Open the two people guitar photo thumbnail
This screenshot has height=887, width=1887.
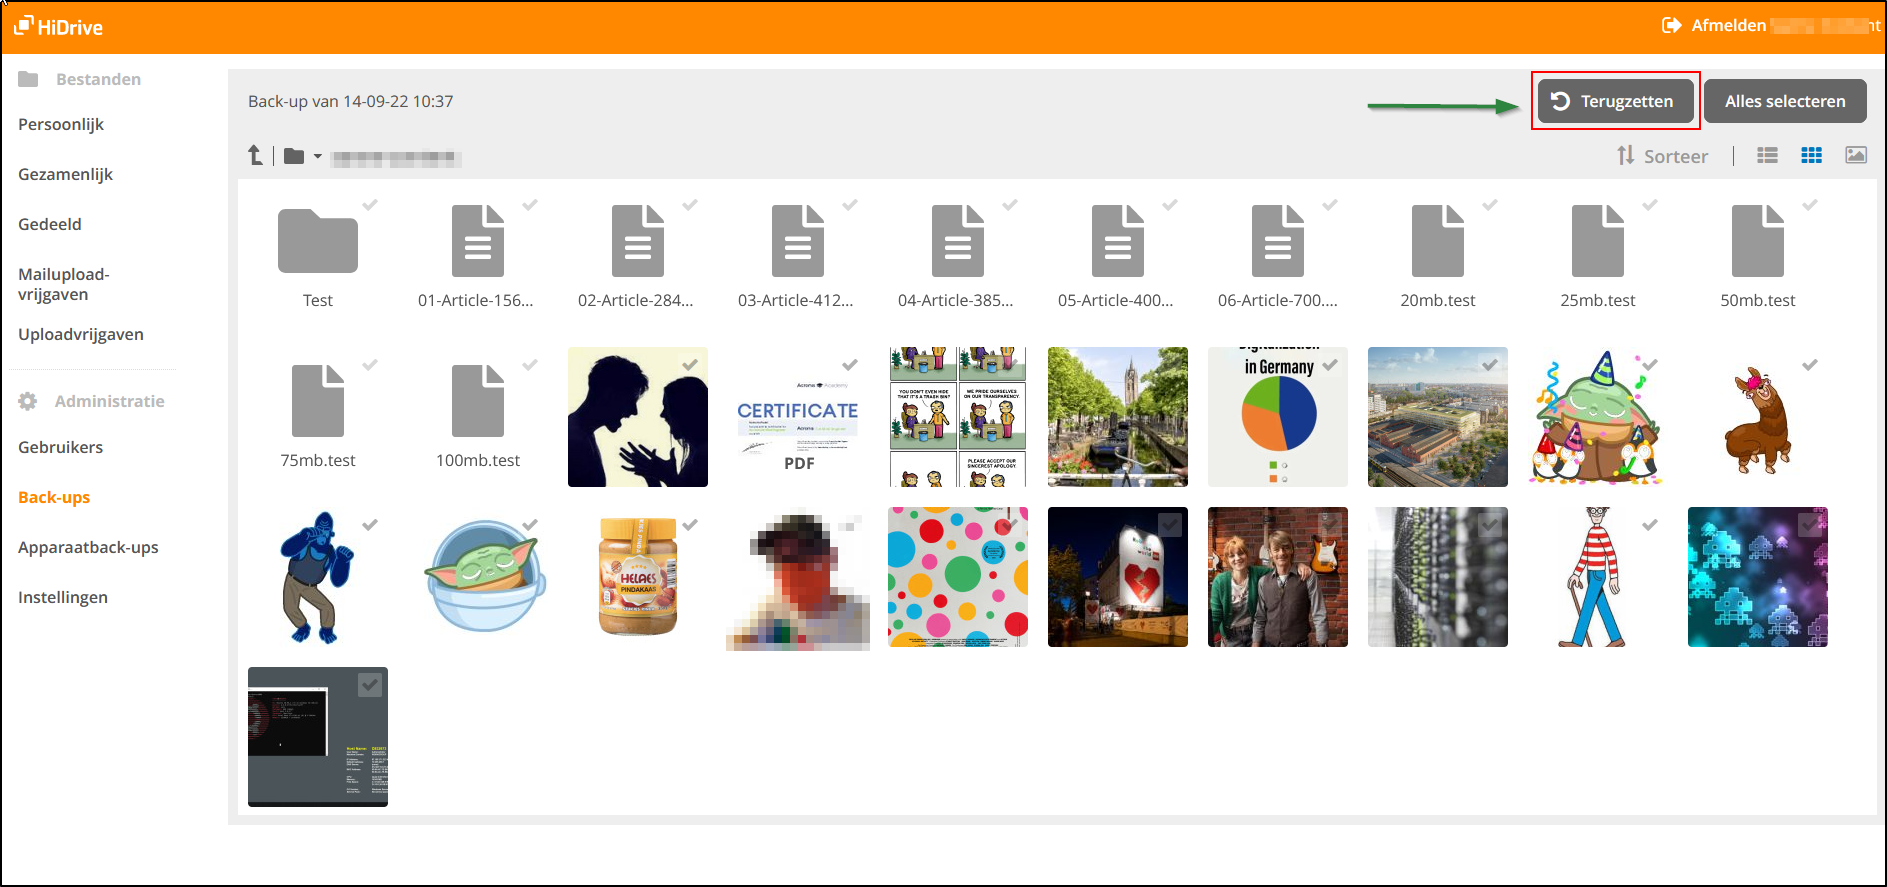[x=1278, y=577]
